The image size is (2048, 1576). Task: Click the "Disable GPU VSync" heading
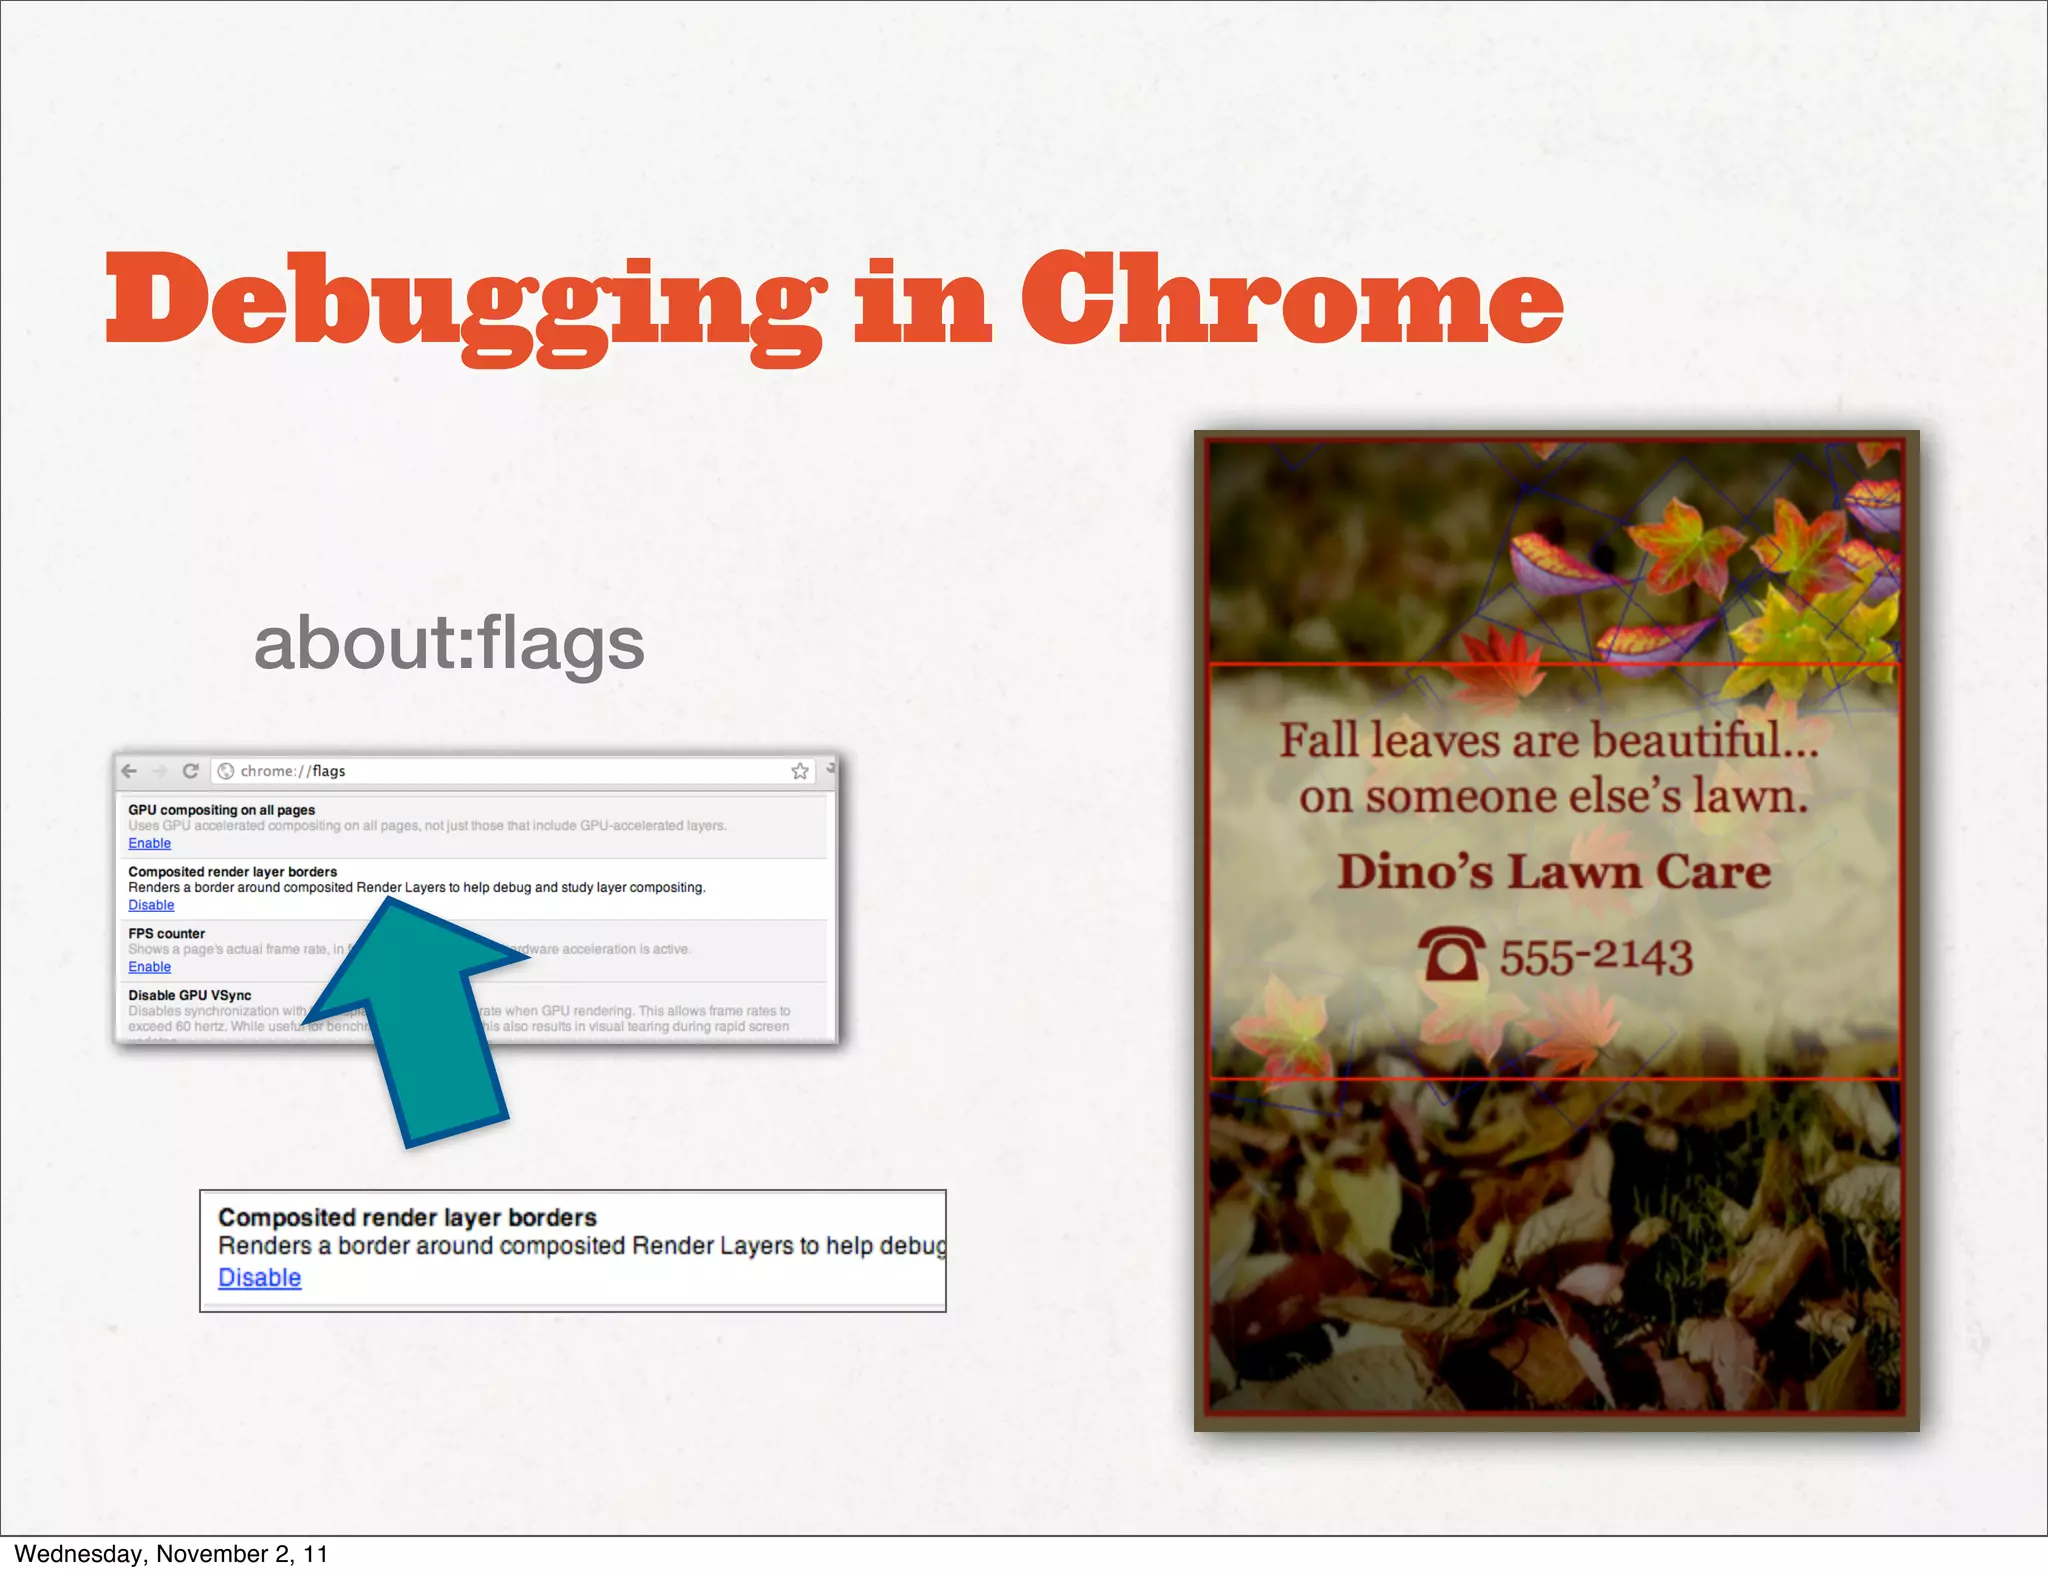click(x=189, y=996)
